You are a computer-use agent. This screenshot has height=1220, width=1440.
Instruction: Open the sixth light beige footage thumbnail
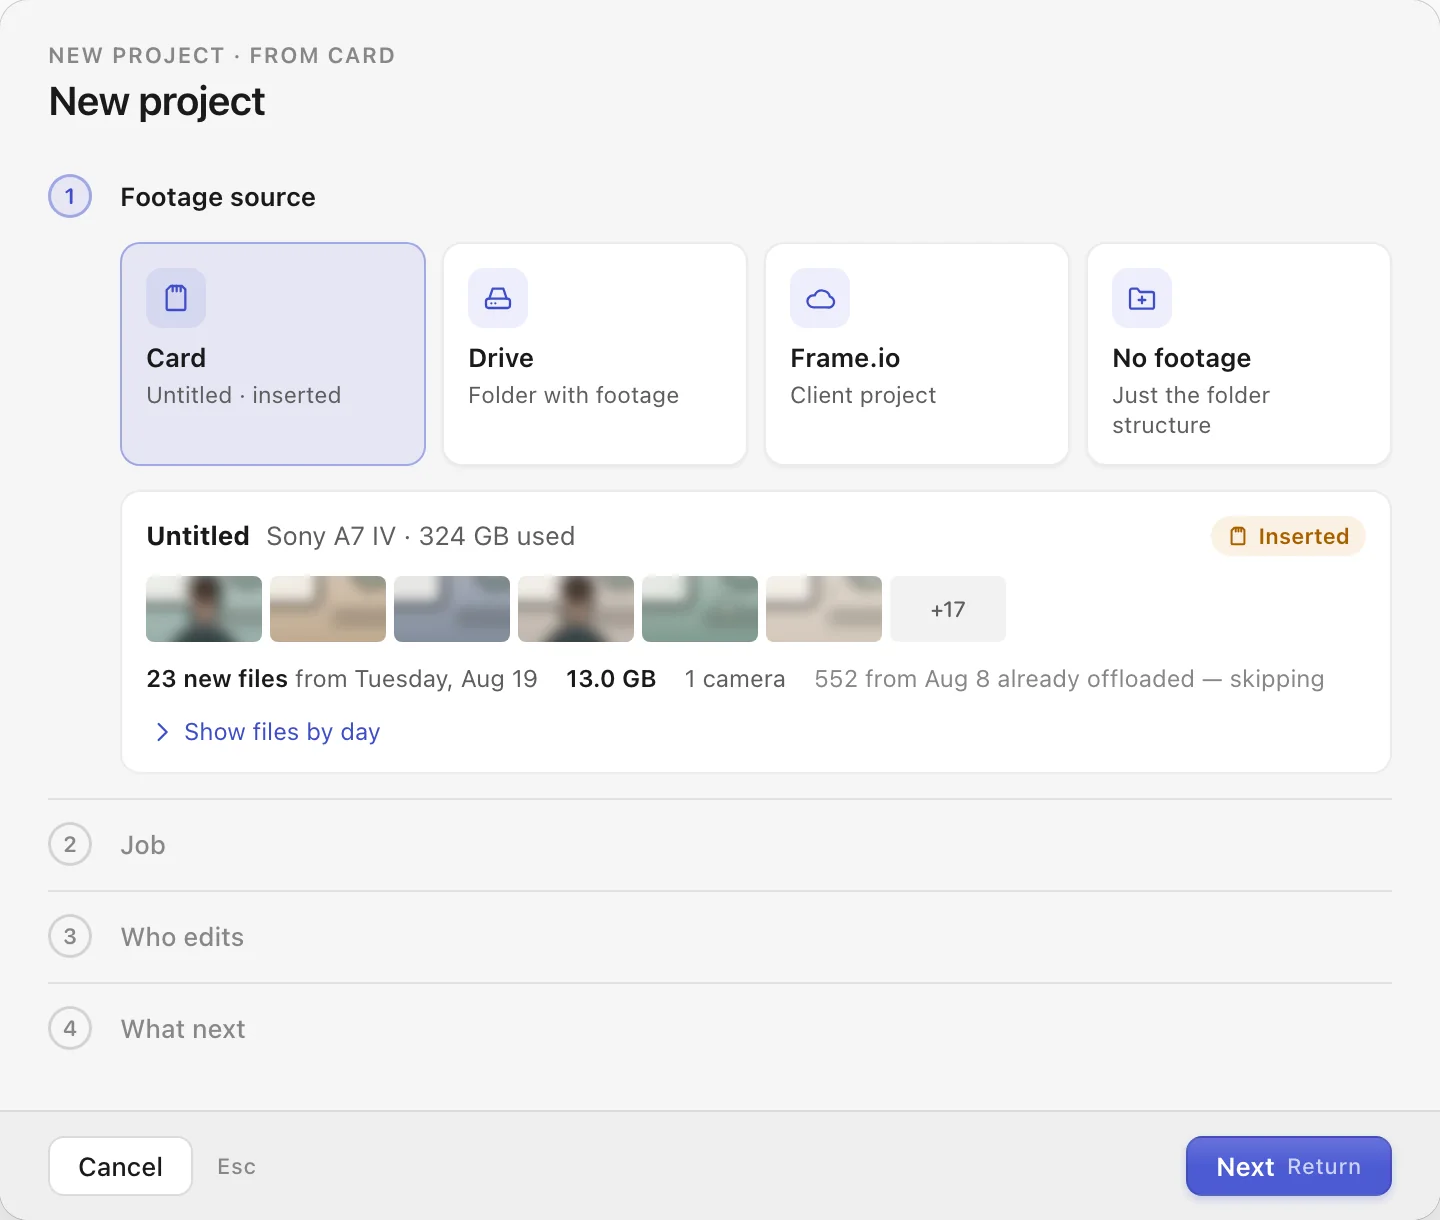824,609
